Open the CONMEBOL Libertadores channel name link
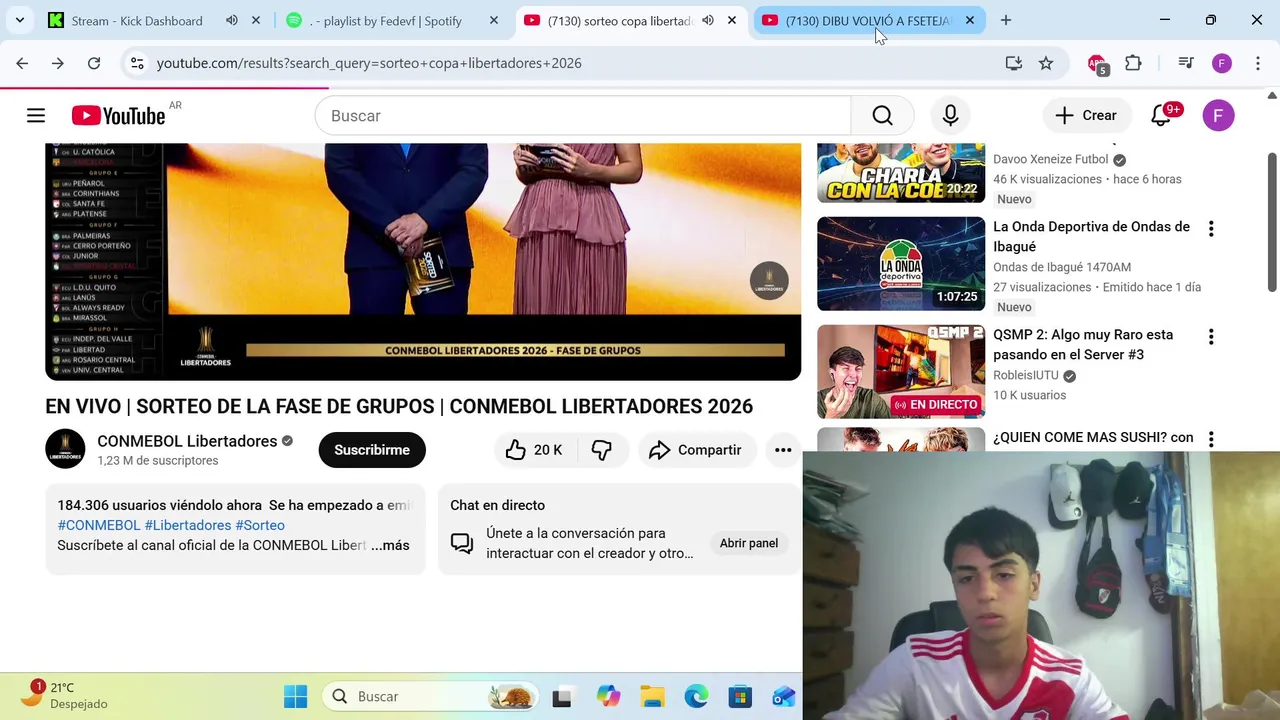The image size is (1280, 720). [x=187, y=441]
